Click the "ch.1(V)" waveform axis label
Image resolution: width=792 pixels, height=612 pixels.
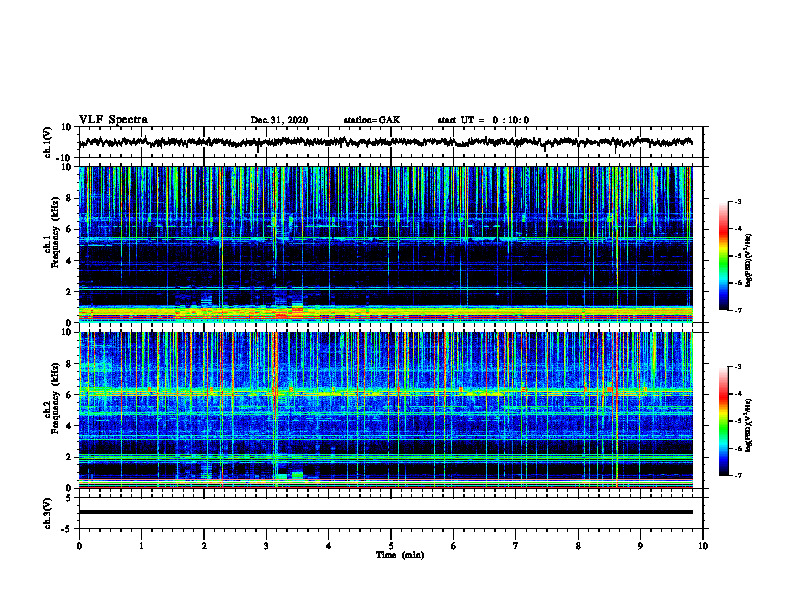coord(48,142)
